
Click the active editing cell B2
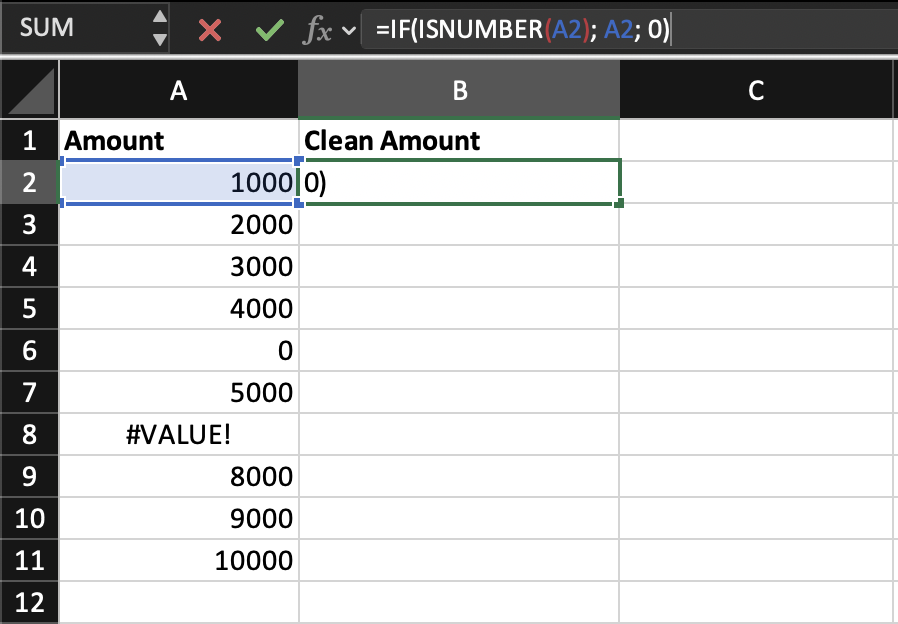coord(459,183)
